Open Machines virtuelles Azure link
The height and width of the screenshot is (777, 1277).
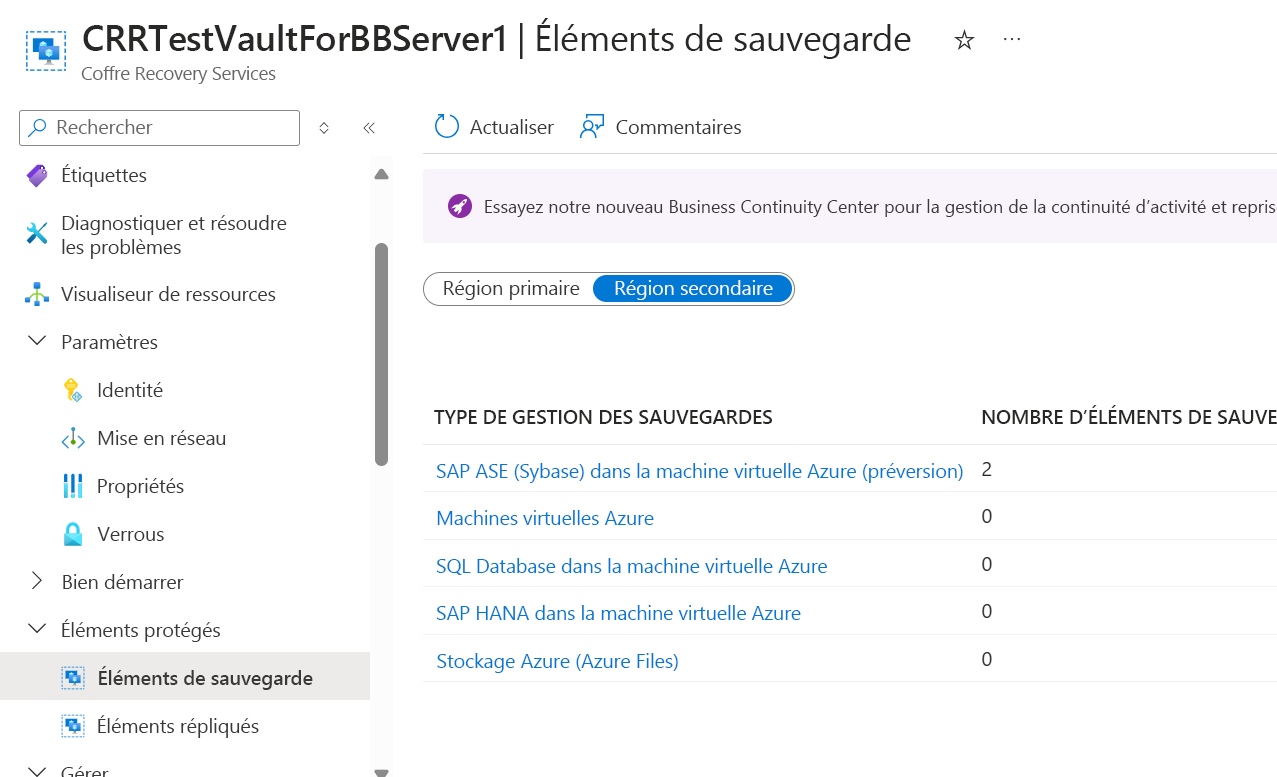(545, 518)
